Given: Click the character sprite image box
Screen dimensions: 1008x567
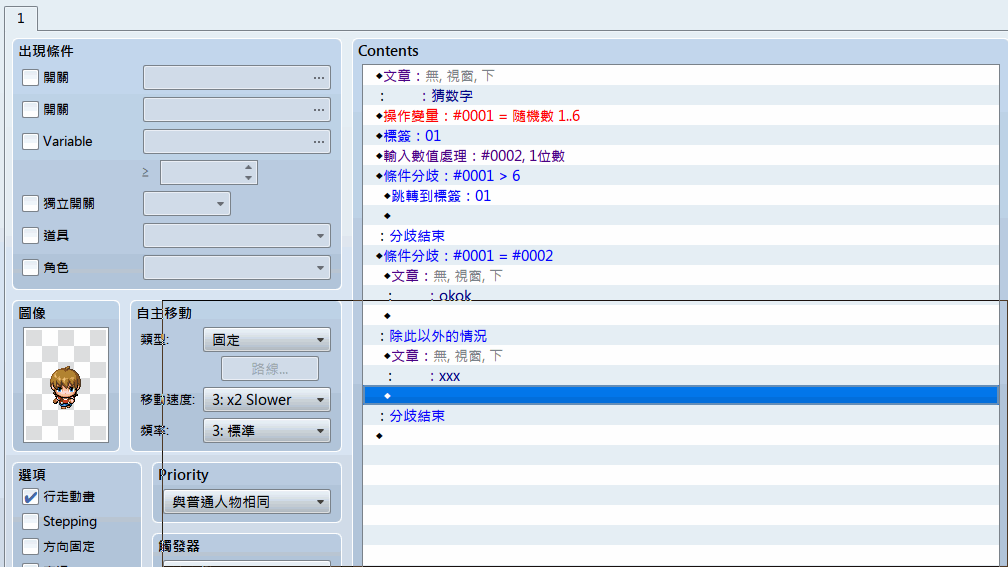Looking at the screenshot, I should (66, 385).
